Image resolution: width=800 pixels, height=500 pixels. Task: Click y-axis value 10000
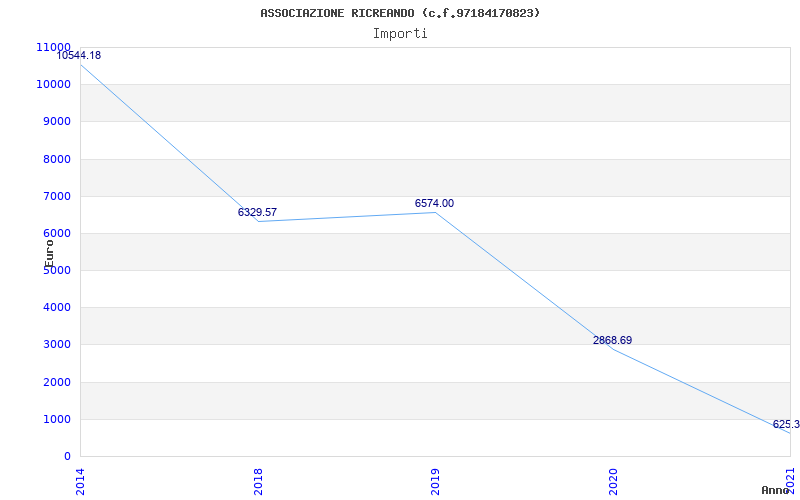pyautogui.click(x=53, y=84)
